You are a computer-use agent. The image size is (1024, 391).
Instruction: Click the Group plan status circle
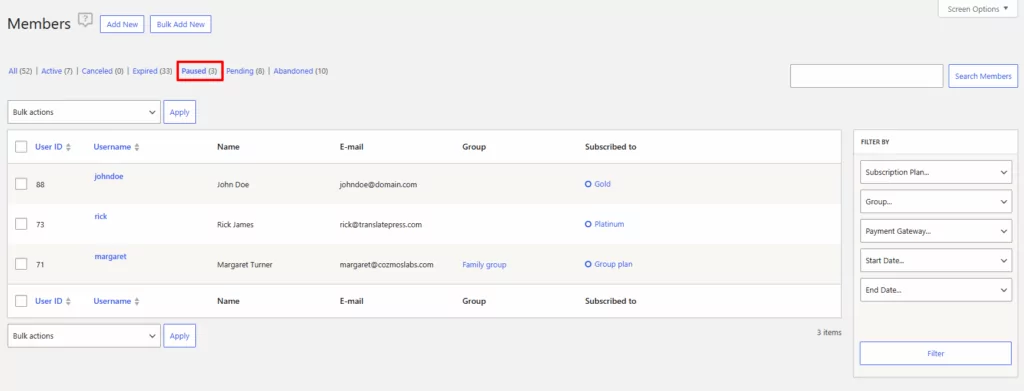coord(588,264)
